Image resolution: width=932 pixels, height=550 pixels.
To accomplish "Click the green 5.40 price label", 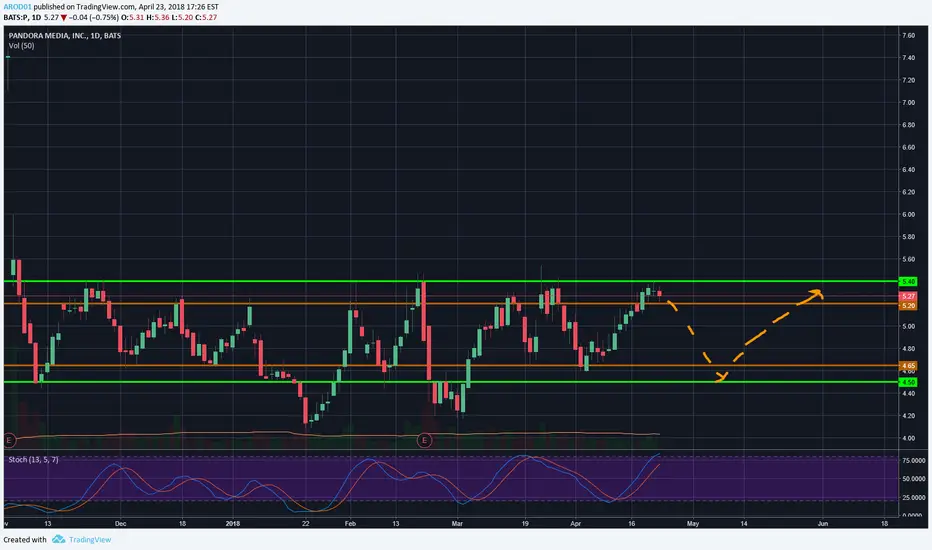I will [908, 281].
